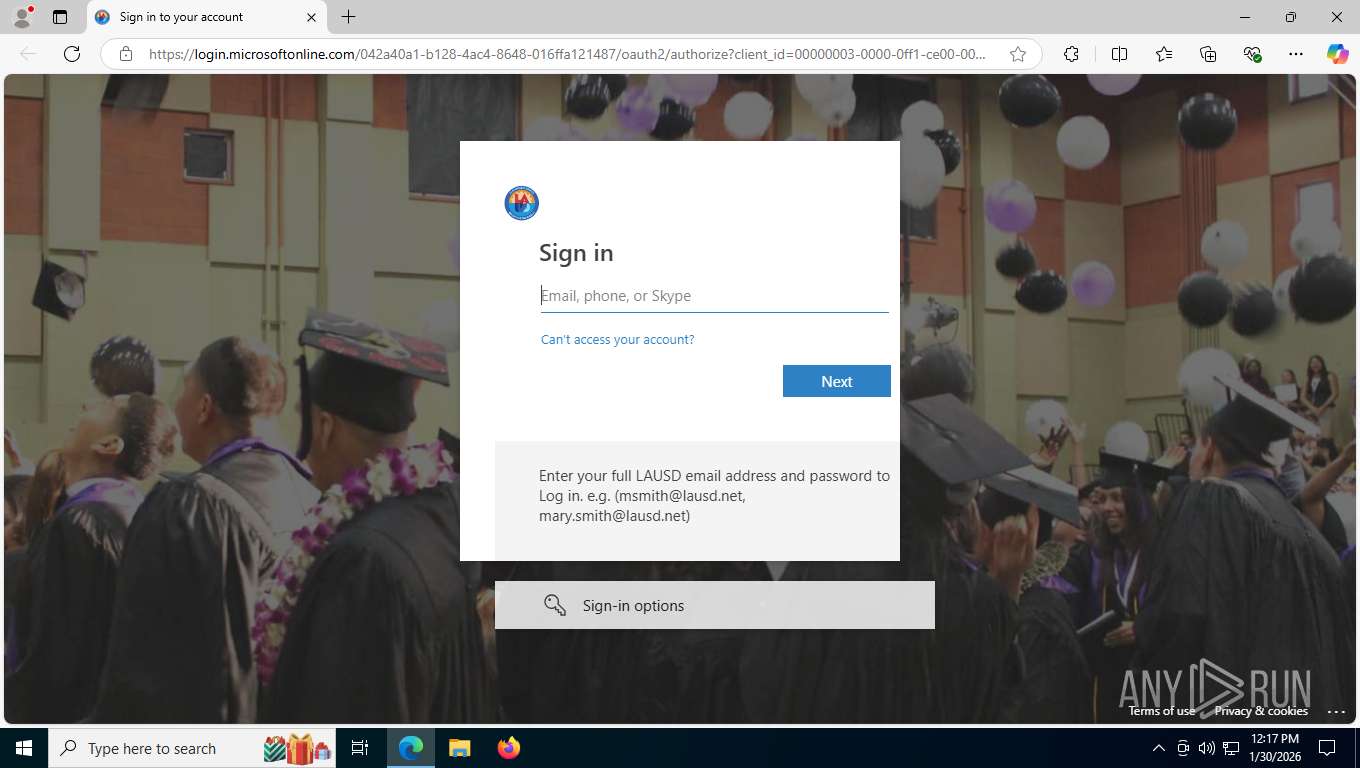Open the Windows Start menu
The height and width of the screenshot is (768, 1360).
coord(23,748)
